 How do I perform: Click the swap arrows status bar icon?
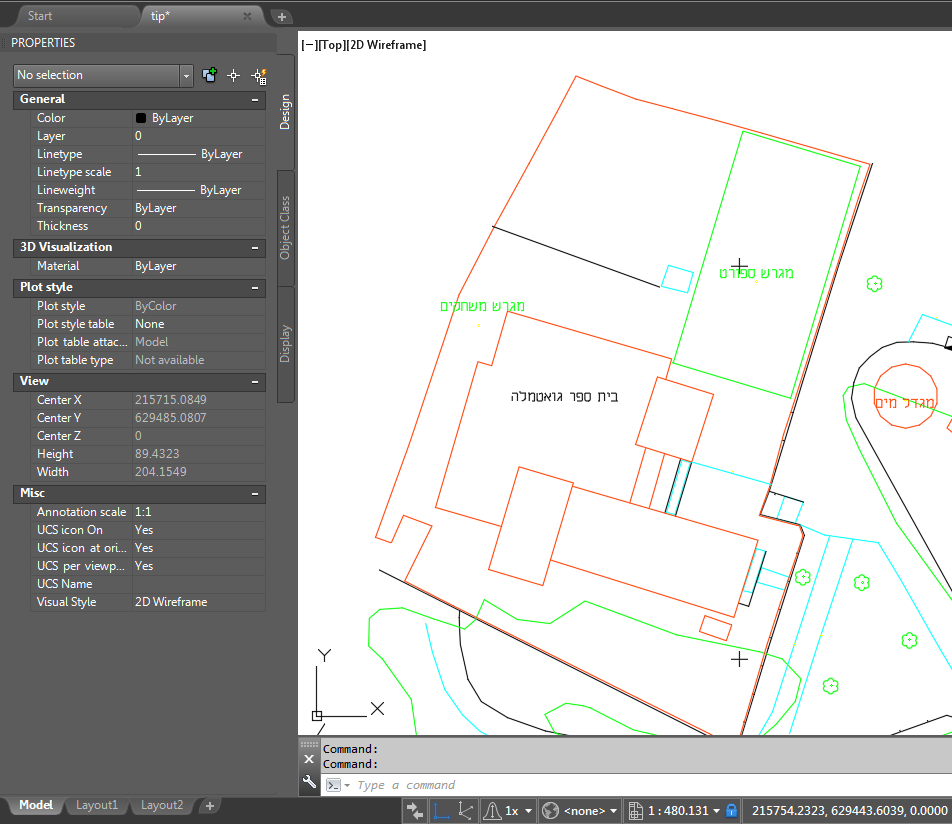[x=415, y=811]
